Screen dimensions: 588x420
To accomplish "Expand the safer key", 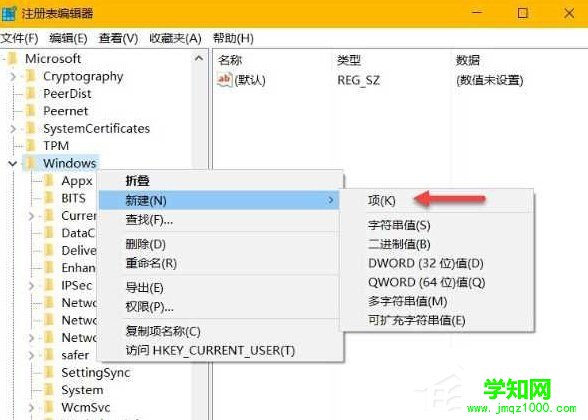I will tap(32, 355).
